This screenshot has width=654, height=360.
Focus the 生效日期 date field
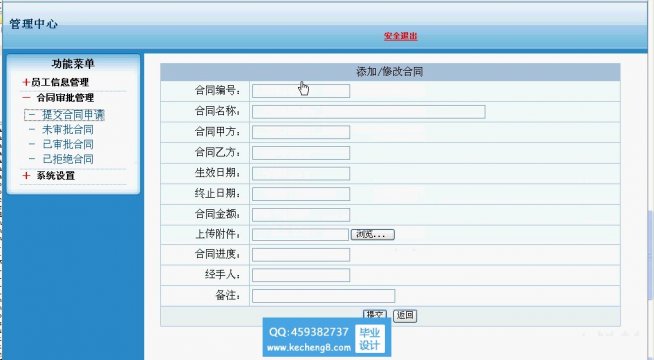tap(301, 173)
